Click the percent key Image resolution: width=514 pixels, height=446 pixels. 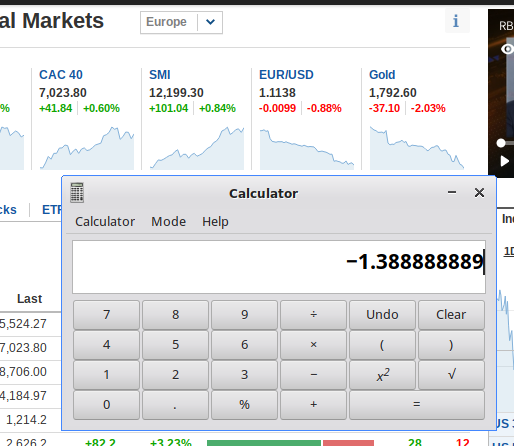(244, 405)
